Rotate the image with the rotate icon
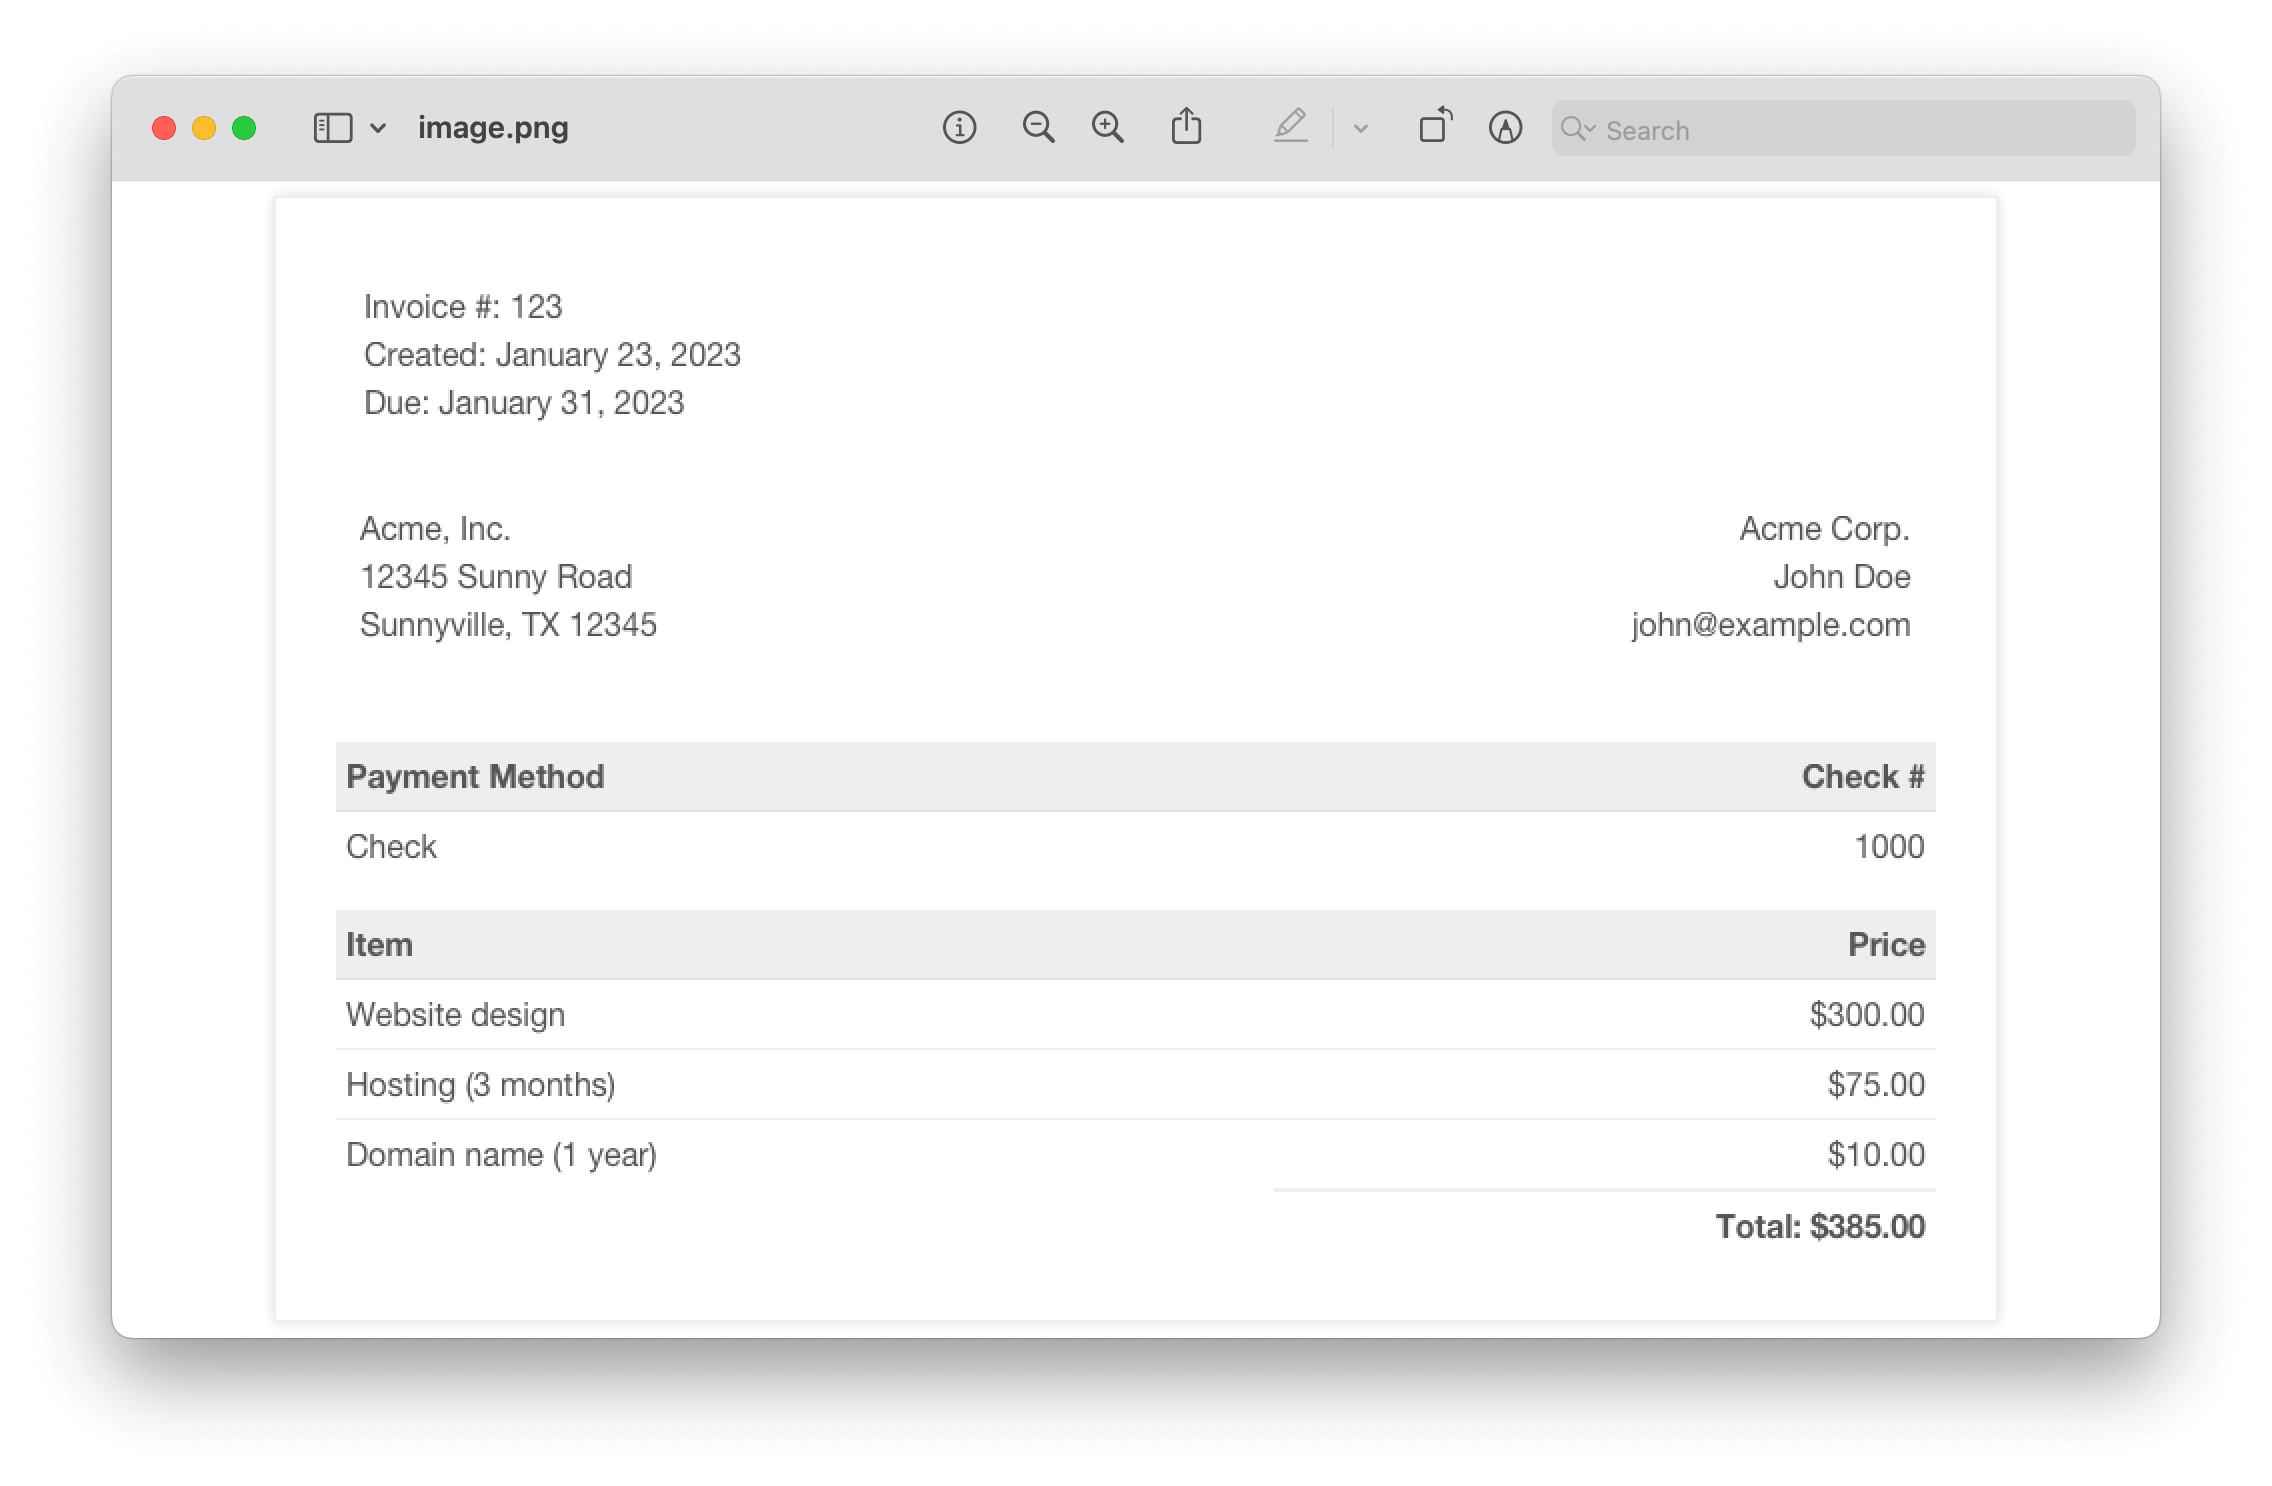The image size is (2272, 1486). [x=1435, y=127]
